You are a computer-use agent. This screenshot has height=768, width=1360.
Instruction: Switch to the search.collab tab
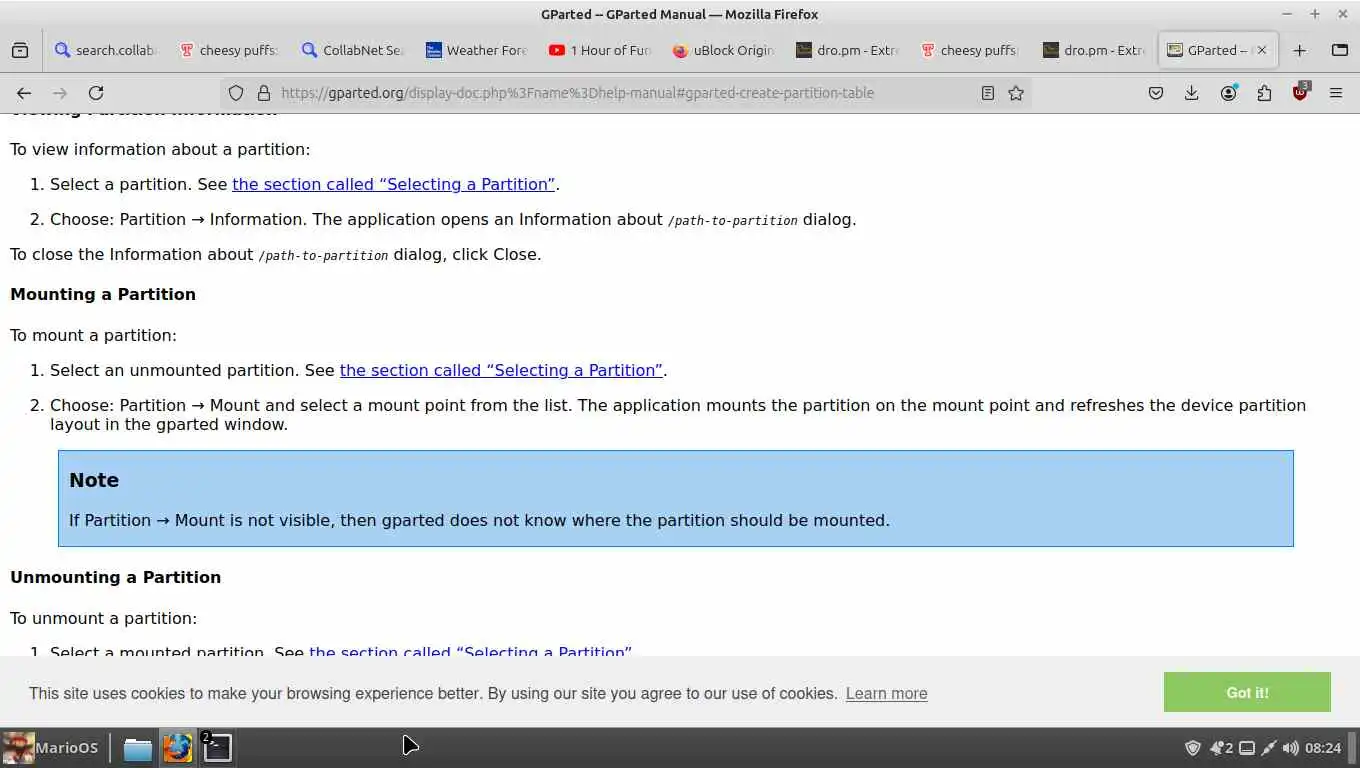pyautogui.click(x=106, y=50)
